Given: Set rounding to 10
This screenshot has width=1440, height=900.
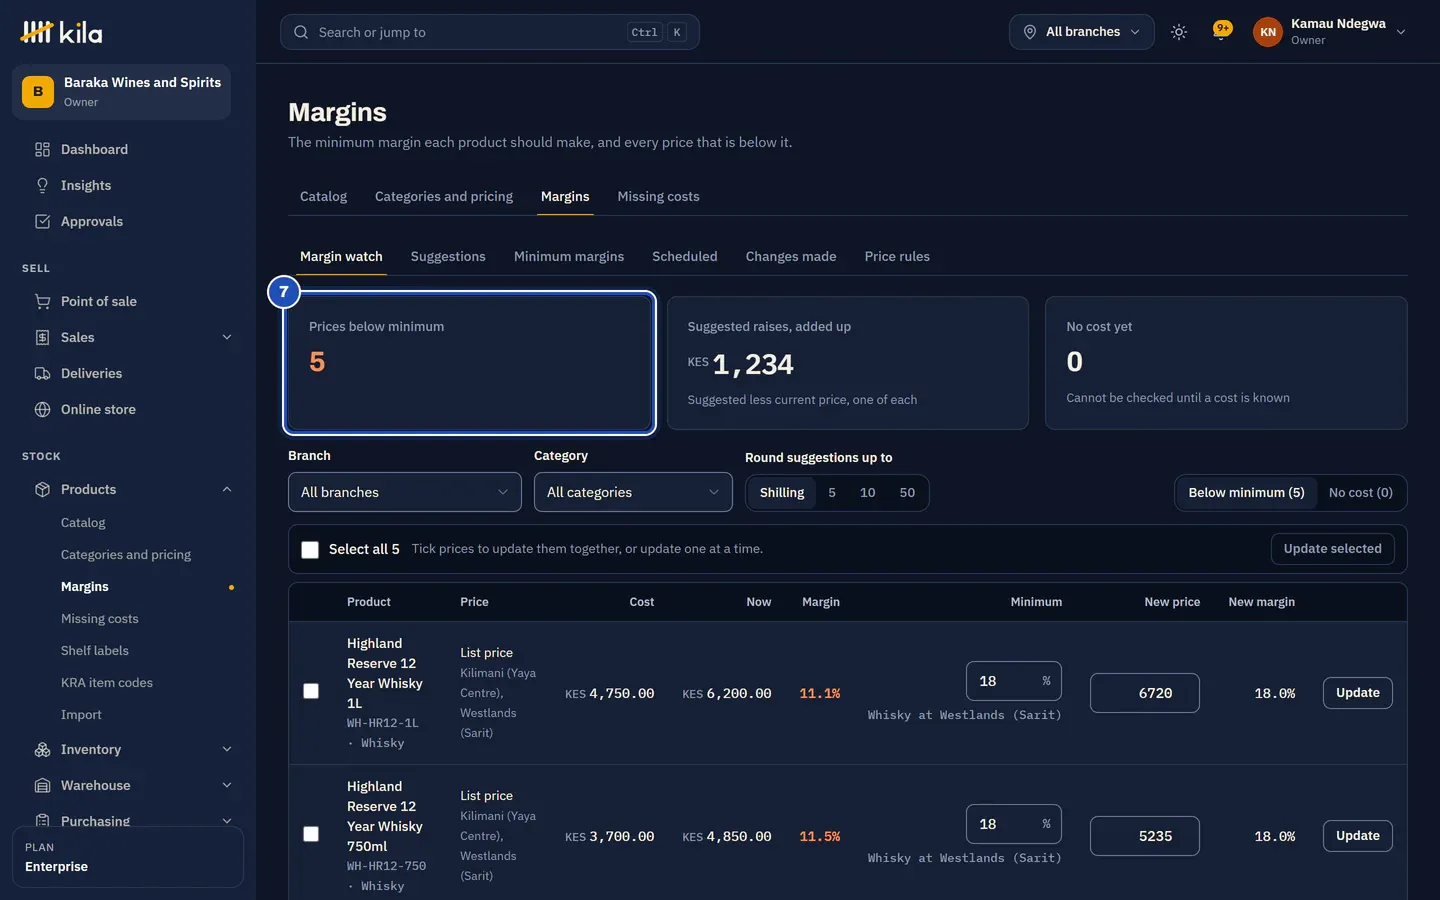Looking at the screenshot, I should (x=868, y=493).
